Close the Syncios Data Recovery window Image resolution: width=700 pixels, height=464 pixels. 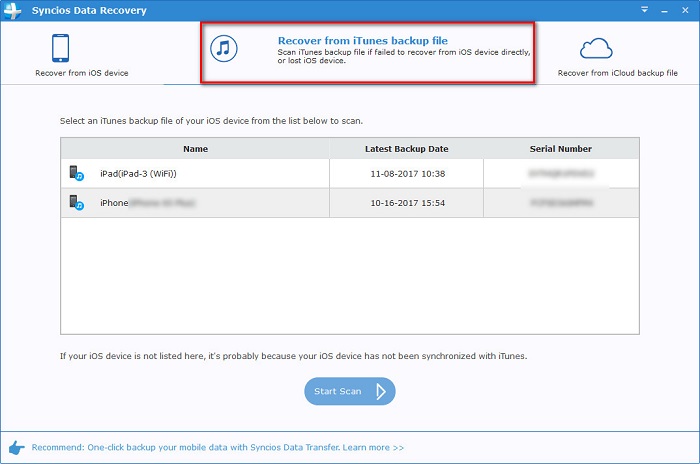[x=685, y=10]
